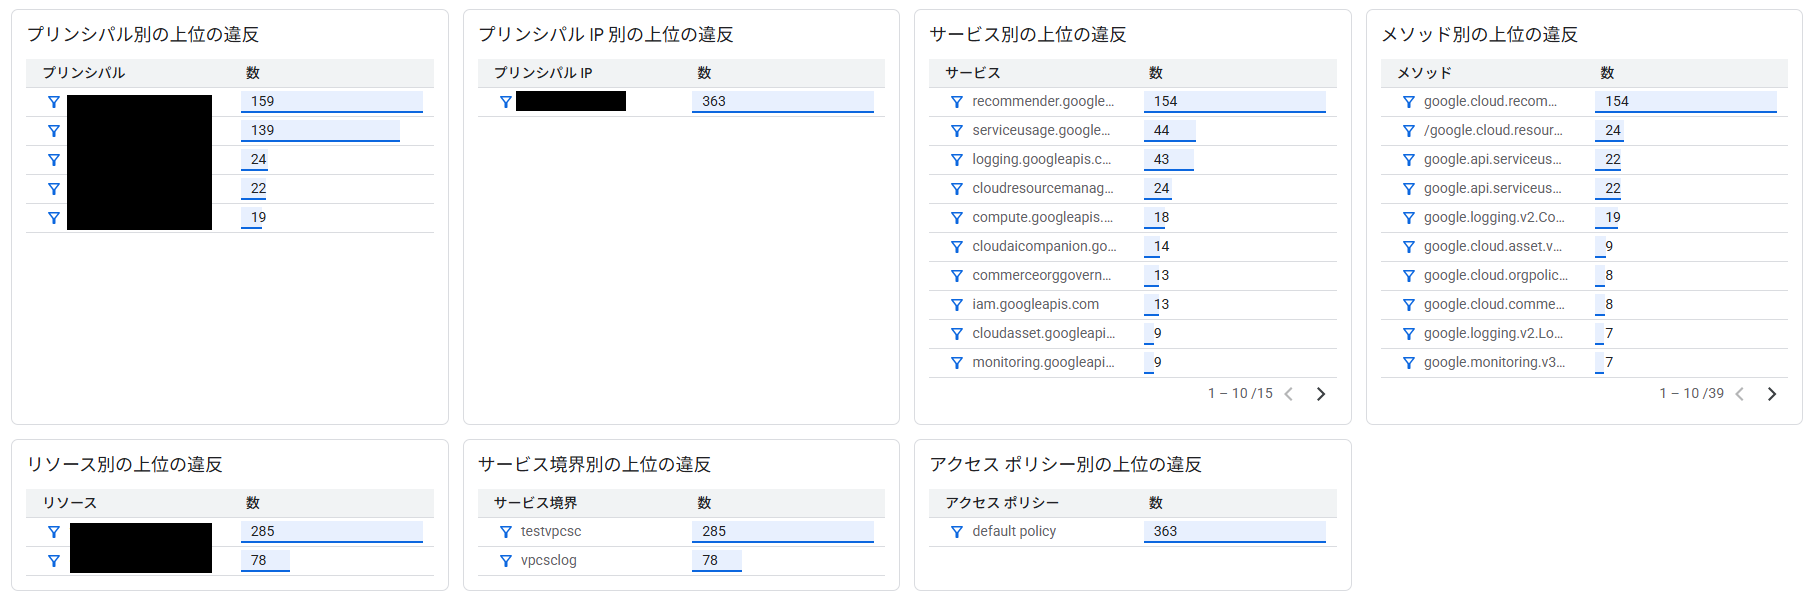
Task: Filter by commerceorggovern... service
Action: coord(957,276)
